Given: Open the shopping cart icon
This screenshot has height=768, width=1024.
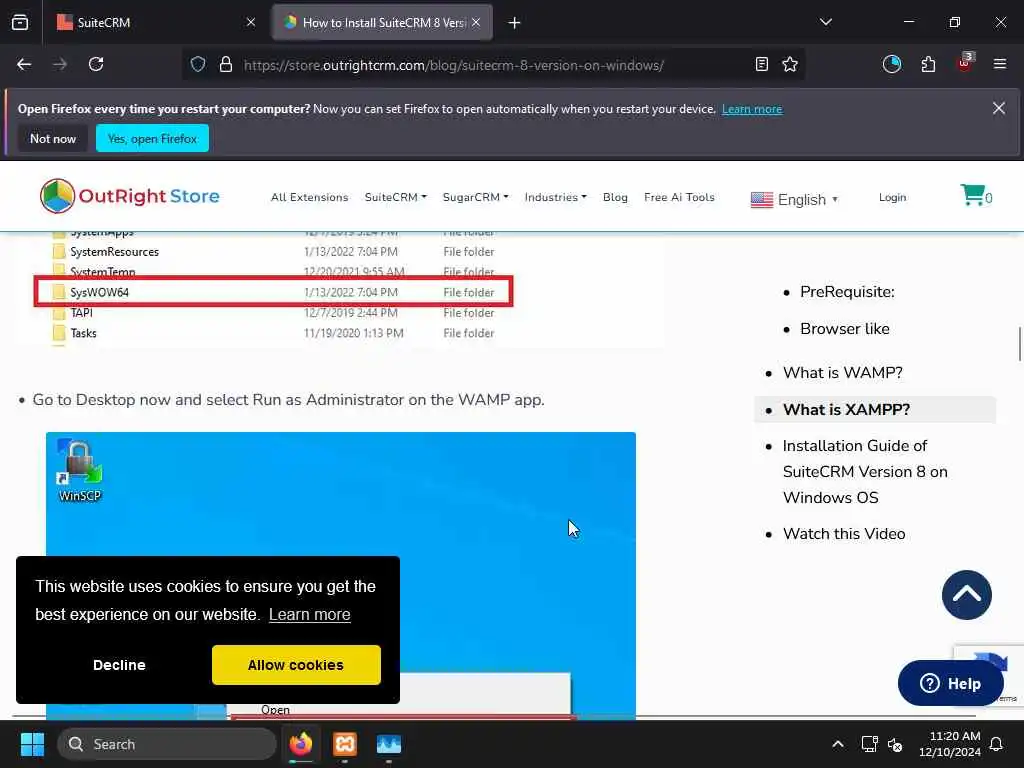Looking at the screenshot, I should (x=976, y=195).
